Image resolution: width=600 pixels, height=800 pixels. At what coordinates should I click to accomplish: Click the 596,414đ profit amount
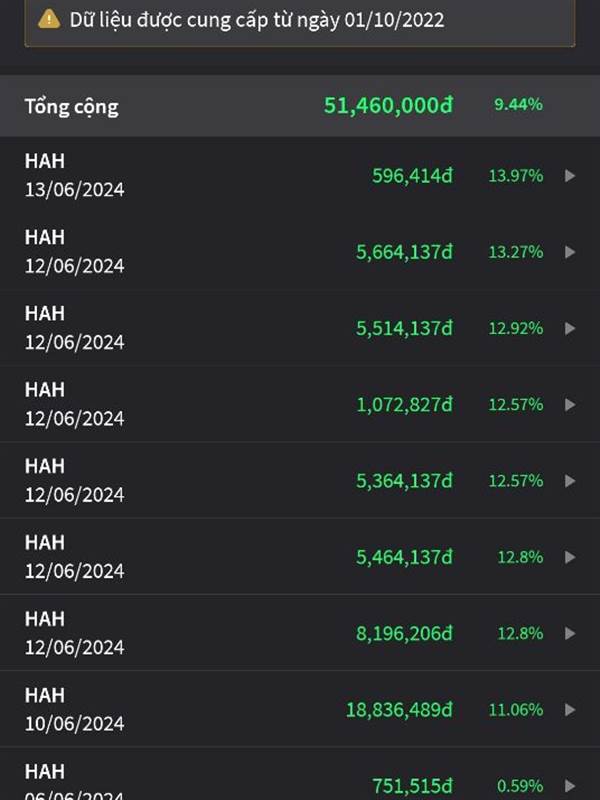(x=412, y=176)
